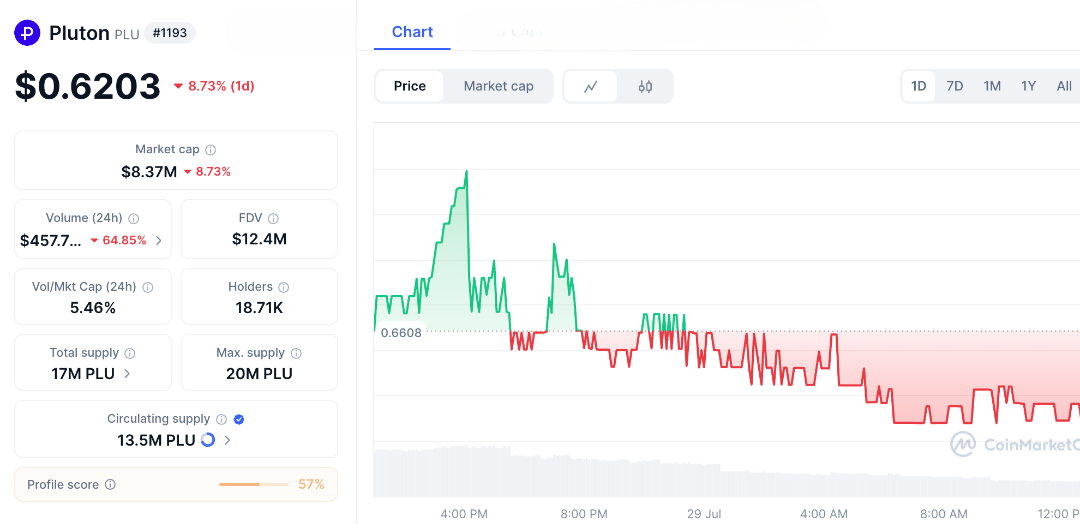Switch to line chart view
The image size is (1080, 524).
coord(591,86)
